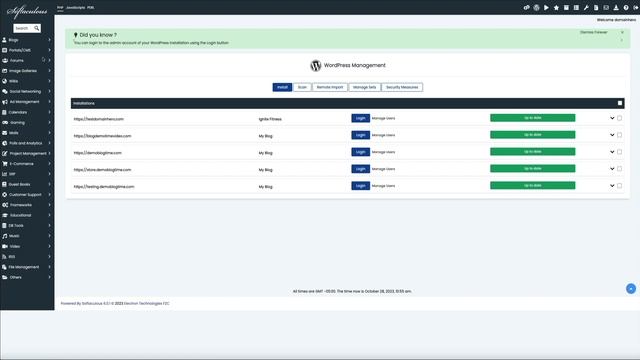Select the Scan tab
The width and height of the screenshot is (640, 360).
(x=302, y=87)
